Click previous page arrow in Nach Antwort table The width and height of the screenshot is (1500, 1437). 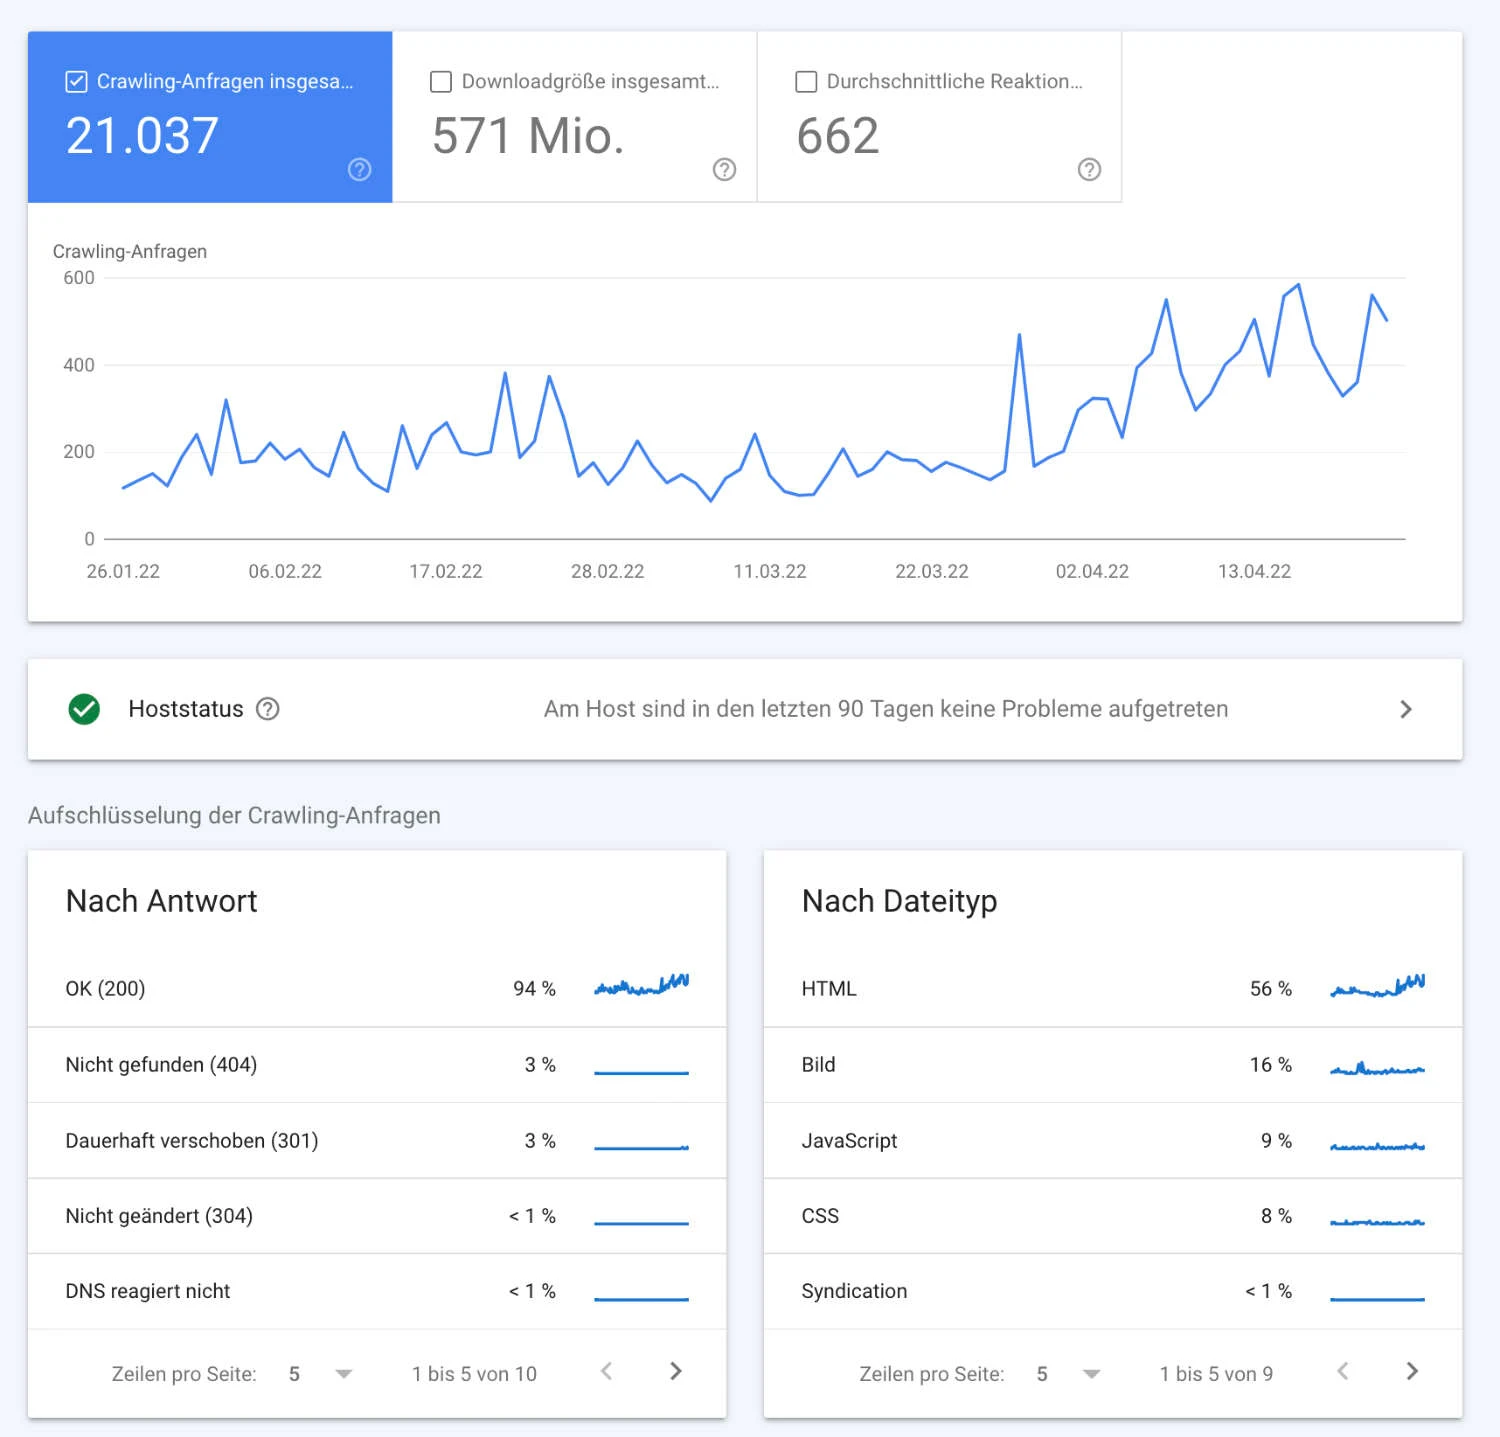[607, 1372]
